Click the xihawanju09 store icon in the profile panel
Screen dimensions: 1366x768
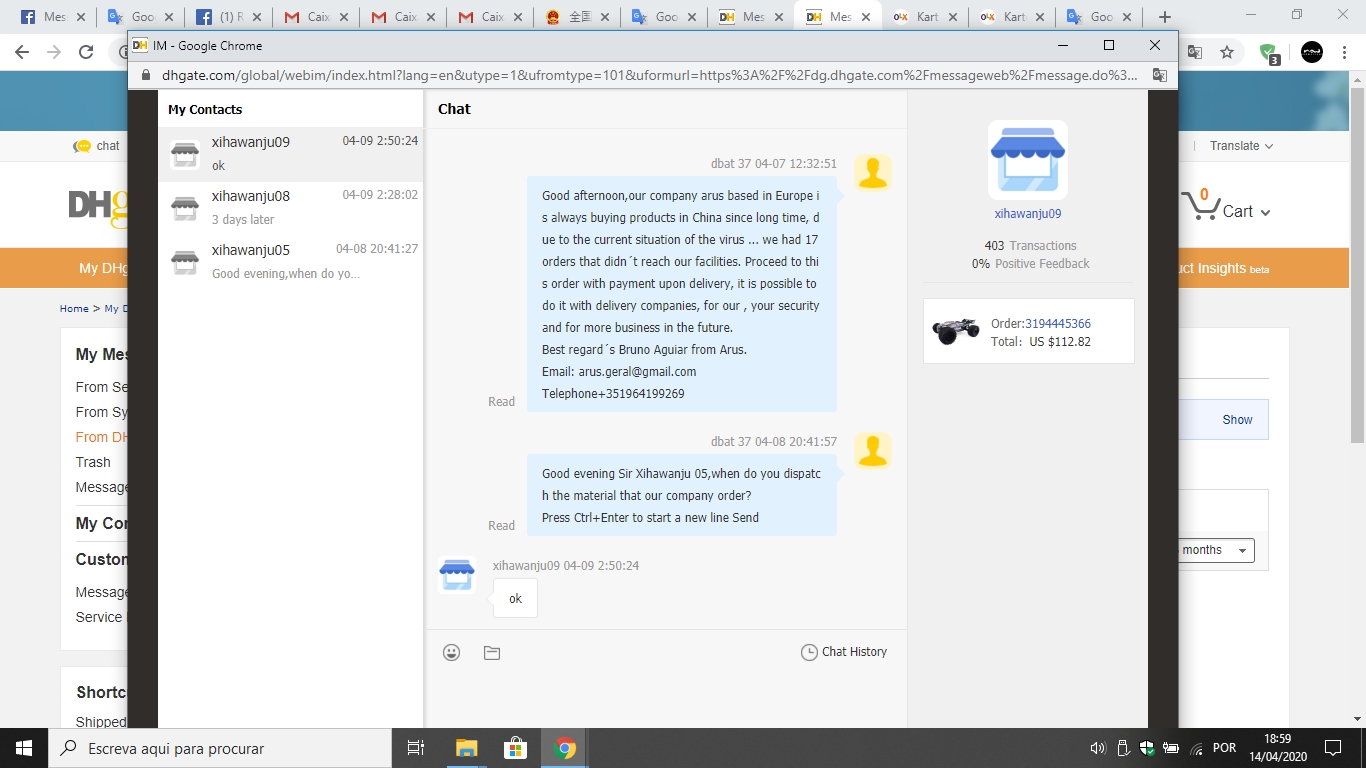[x=1027, y=159]
